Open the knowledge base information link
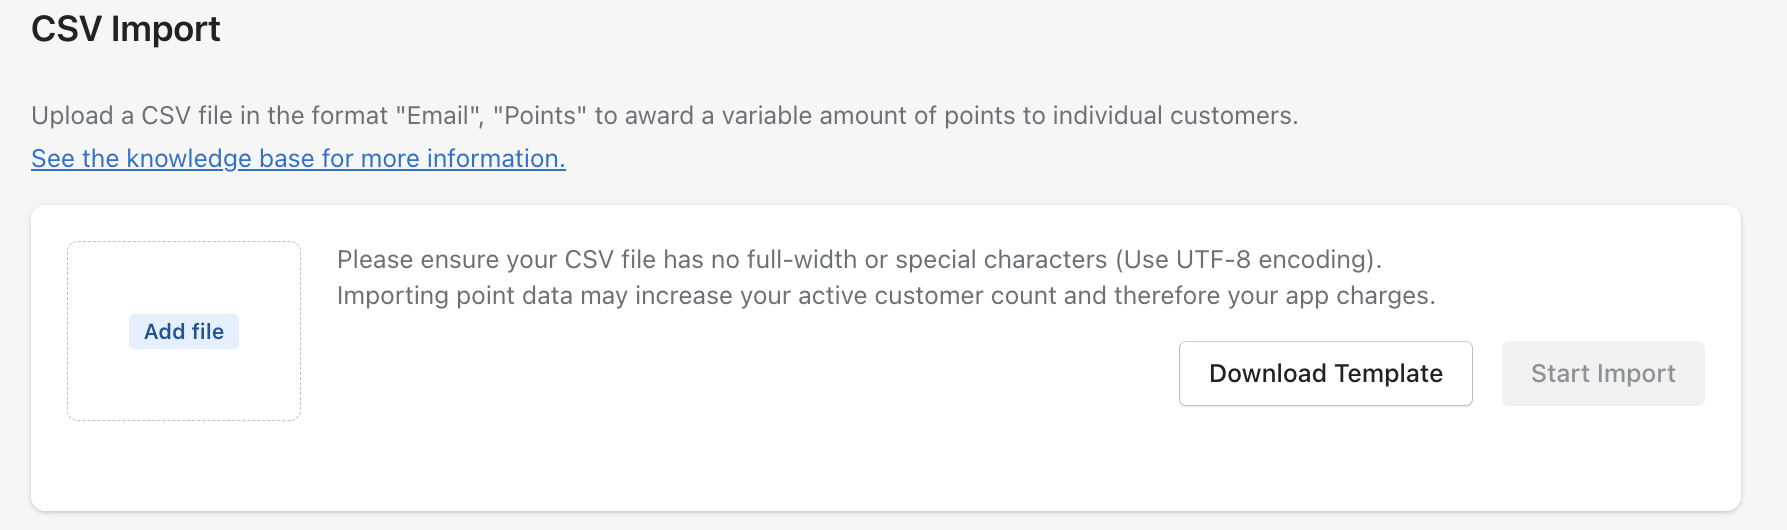1787x530 pixels. 298,159
